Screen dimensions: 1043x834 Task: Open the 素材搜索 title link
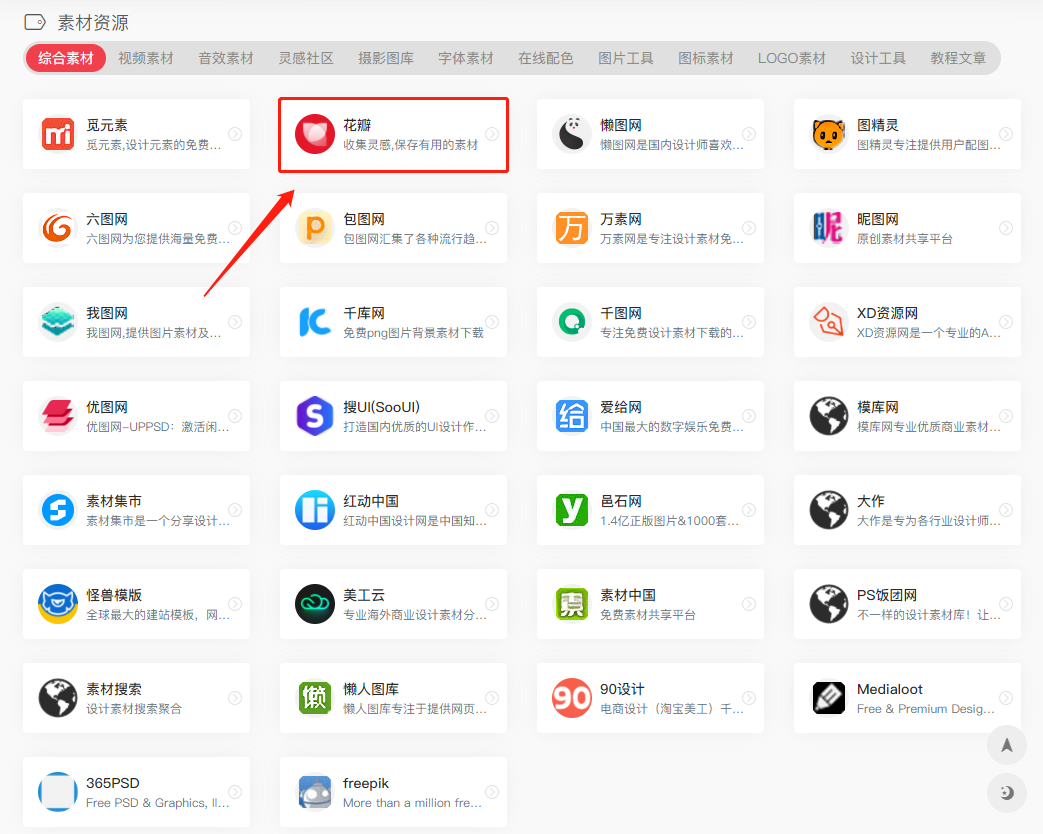114,688
